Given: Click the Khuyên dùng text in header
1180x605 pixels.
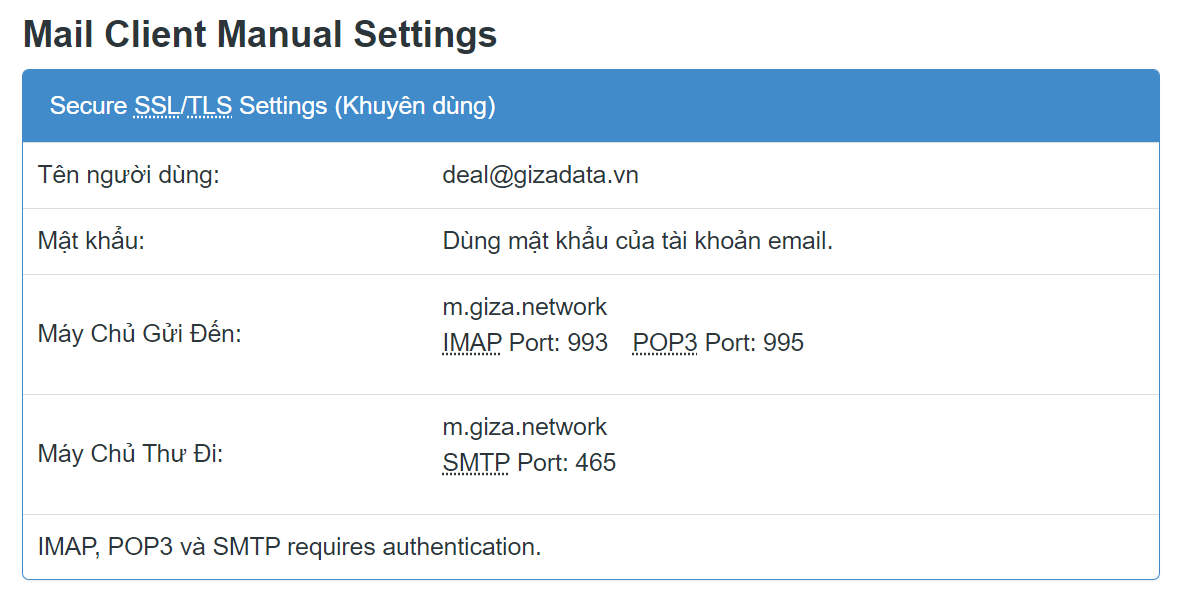Looking at the screenshot, I should tap(415, 105).
